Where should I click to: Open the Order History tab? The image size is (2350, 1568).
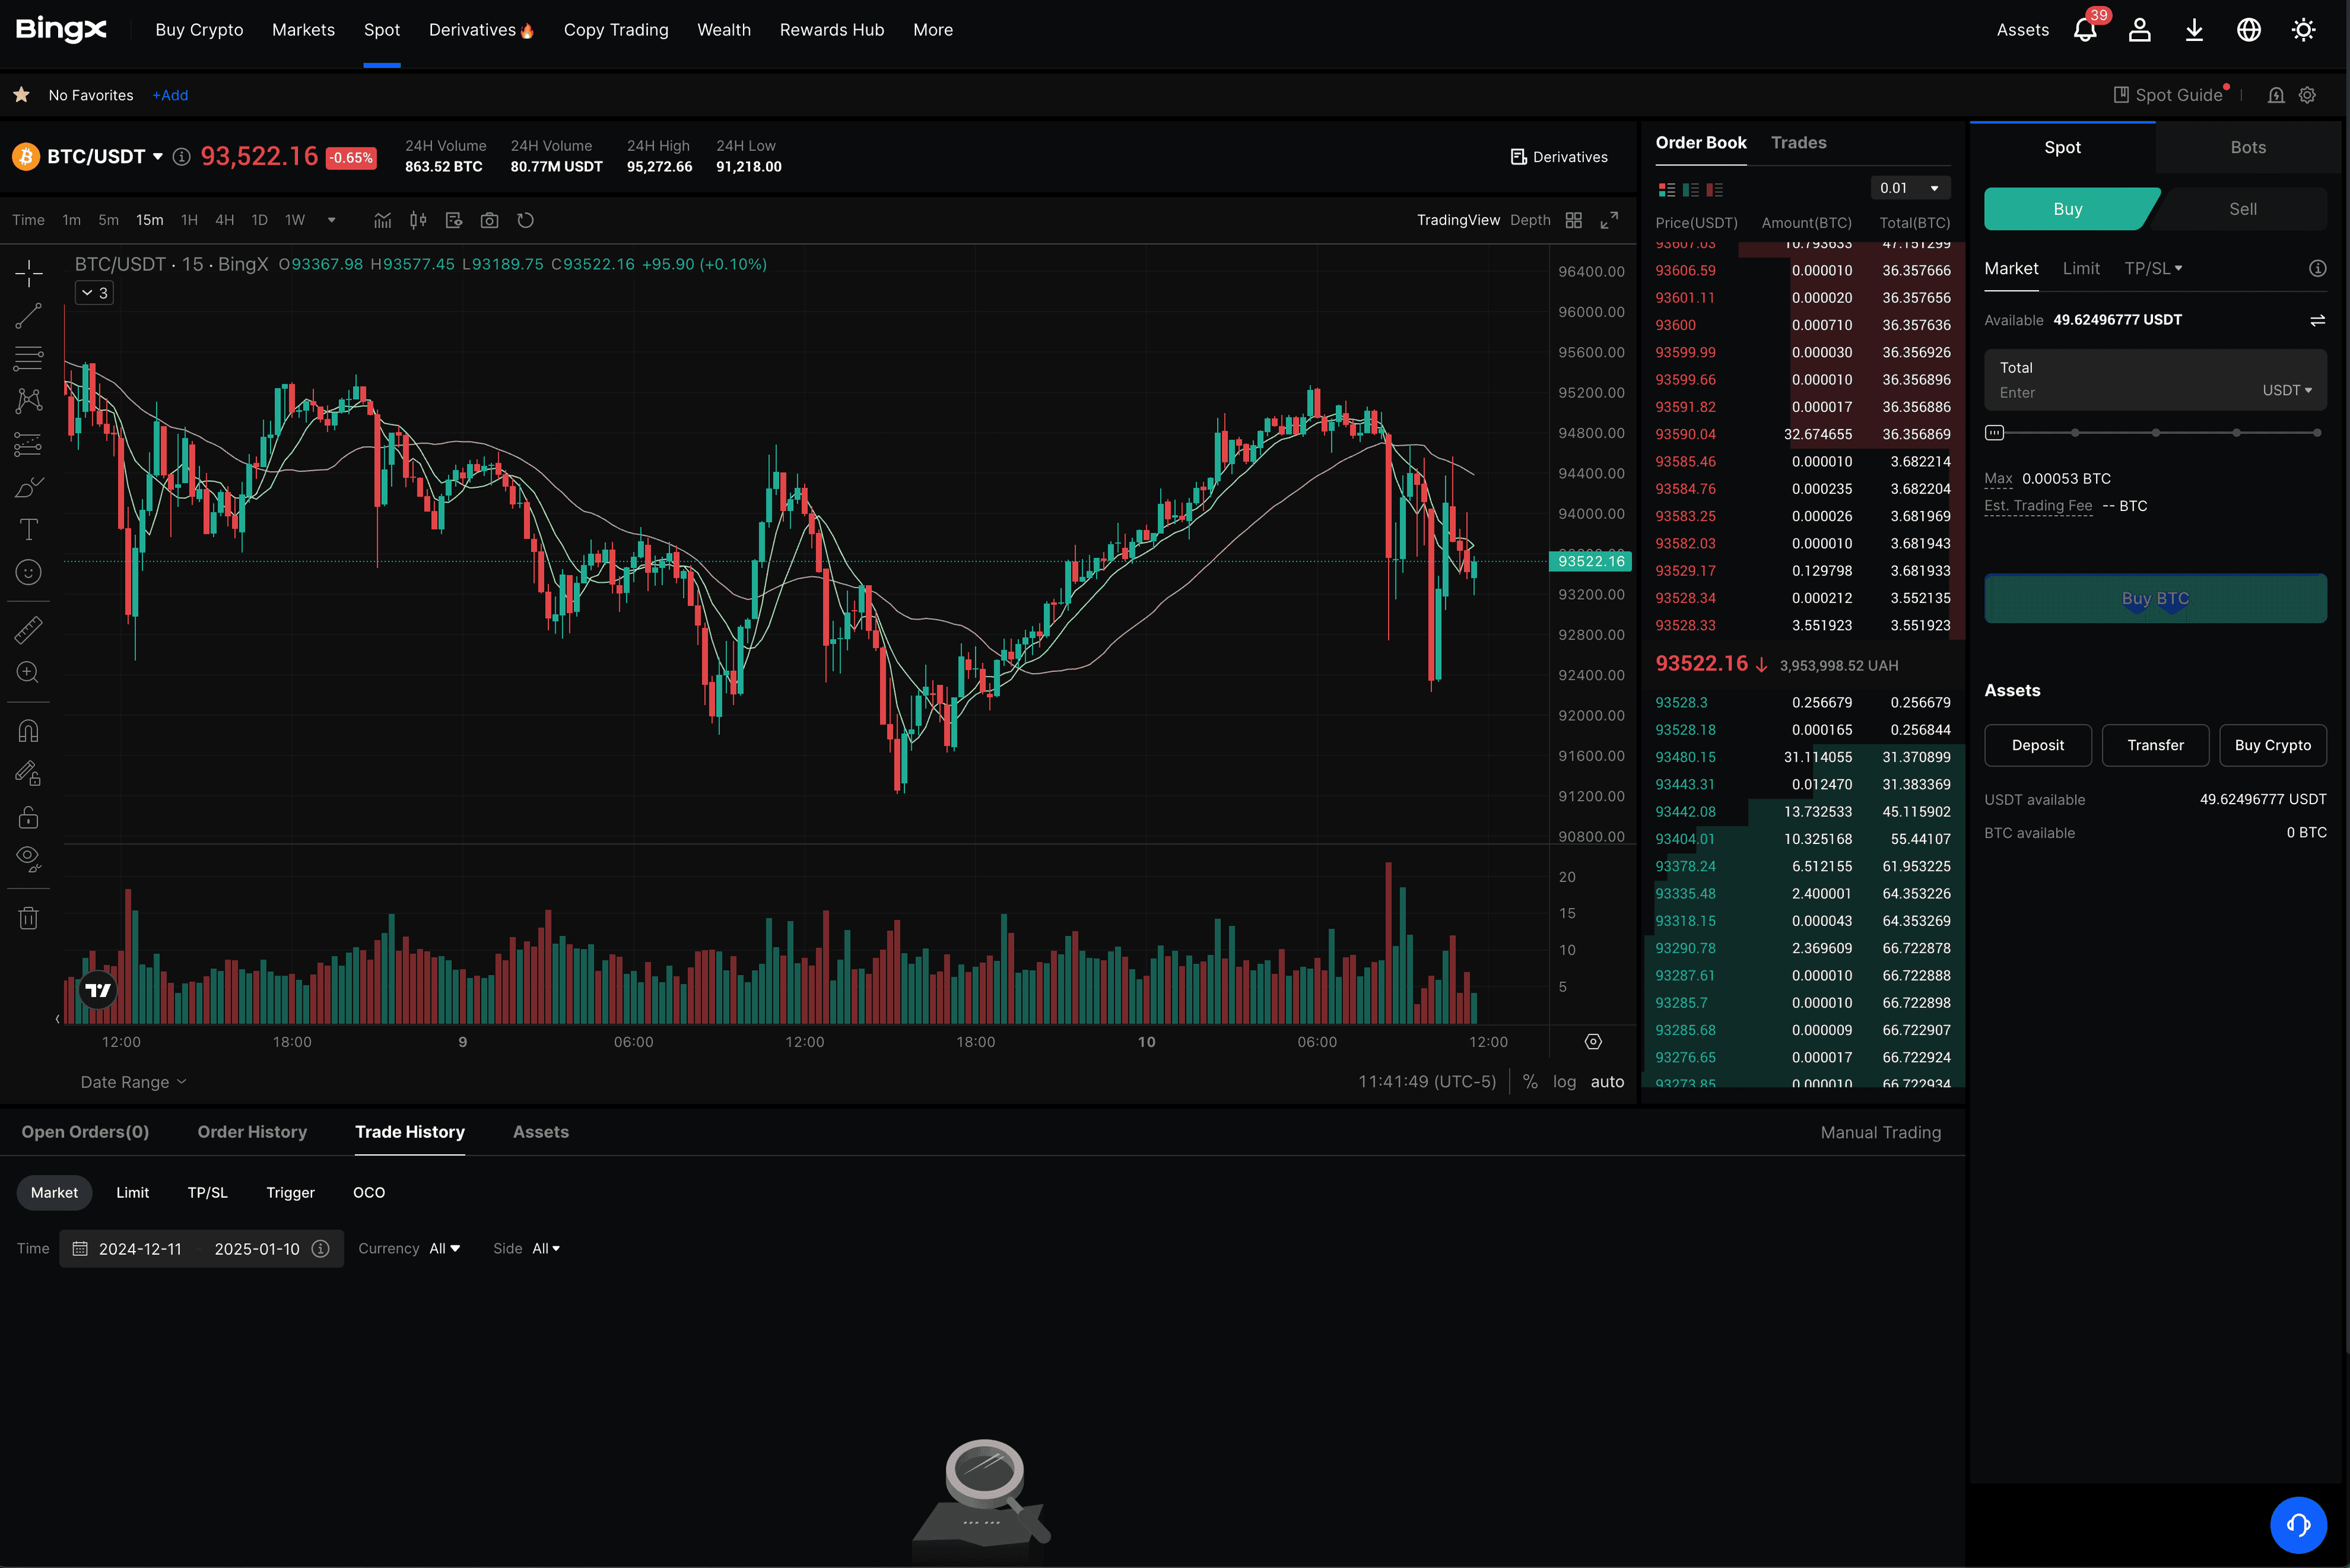[252, 1132]
